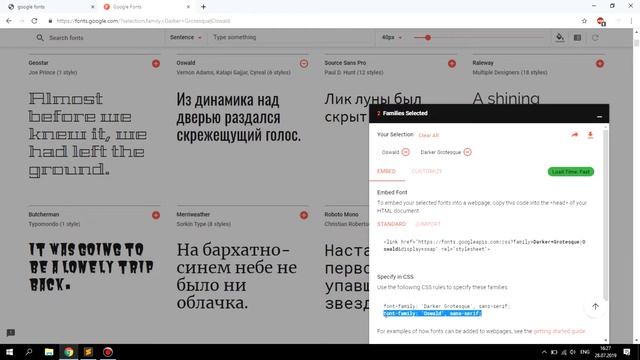The height and width of the screenshot is (360, 640).
Task: Open the Windows Start menu
Action: 9,352
